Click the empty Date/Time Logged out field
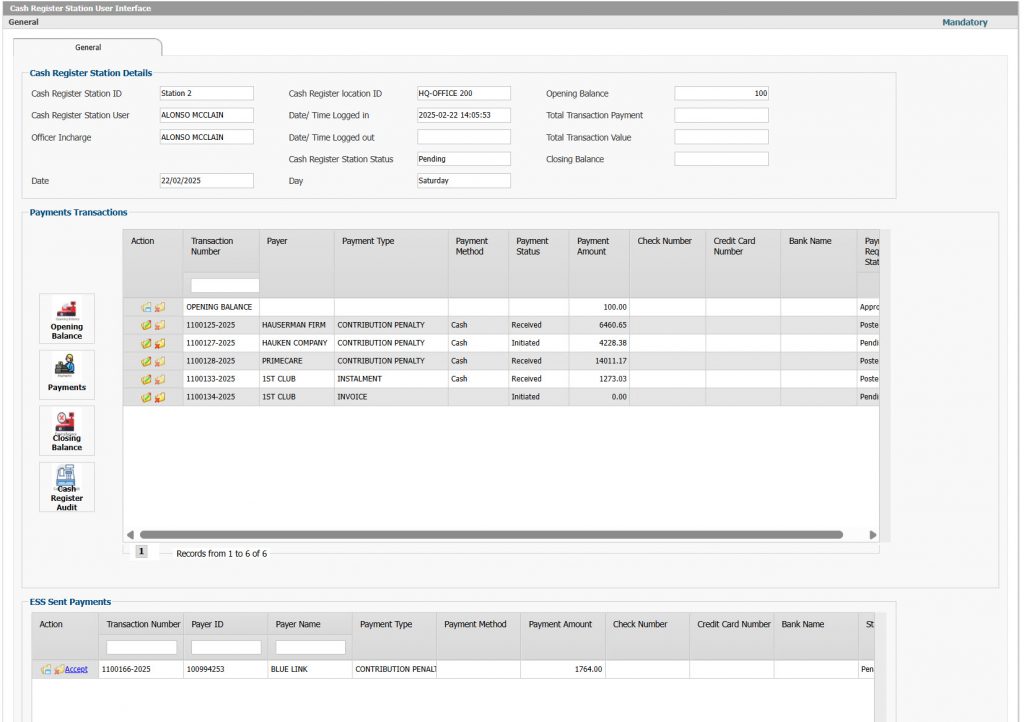1024x722 pixels. (x=464, y=137)
